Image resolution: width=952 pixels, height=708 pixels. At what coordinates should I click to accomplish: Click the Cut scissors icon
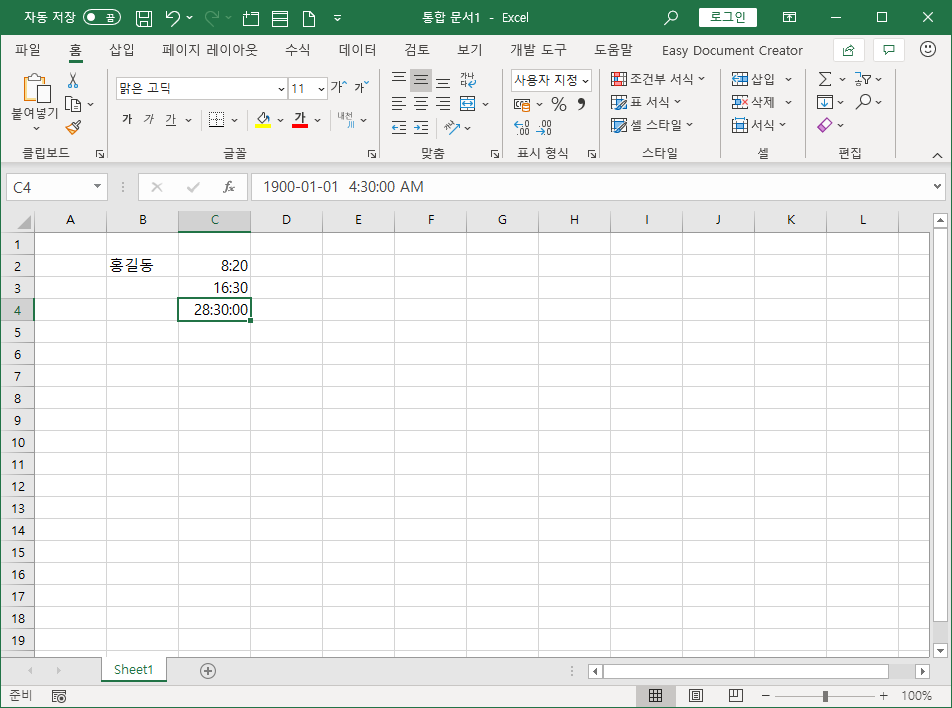[73, 80]
